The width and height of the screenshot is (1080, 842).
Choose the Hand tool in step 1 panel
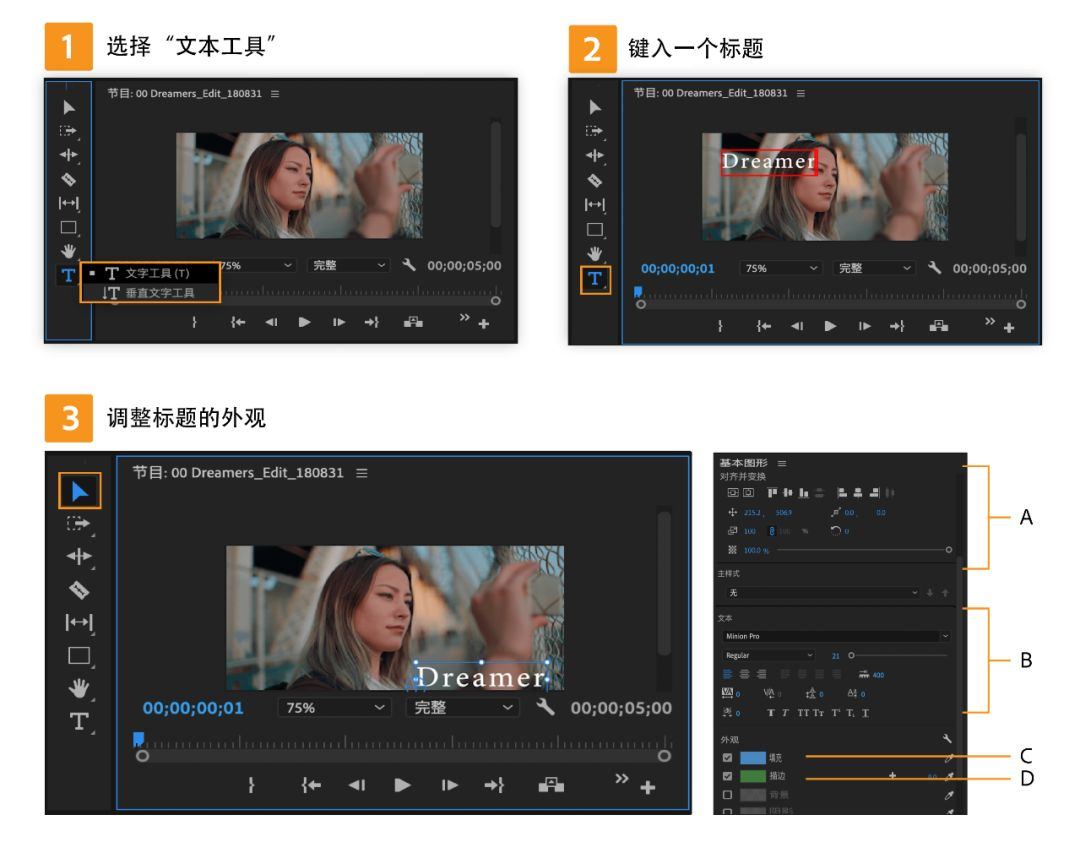68,251
